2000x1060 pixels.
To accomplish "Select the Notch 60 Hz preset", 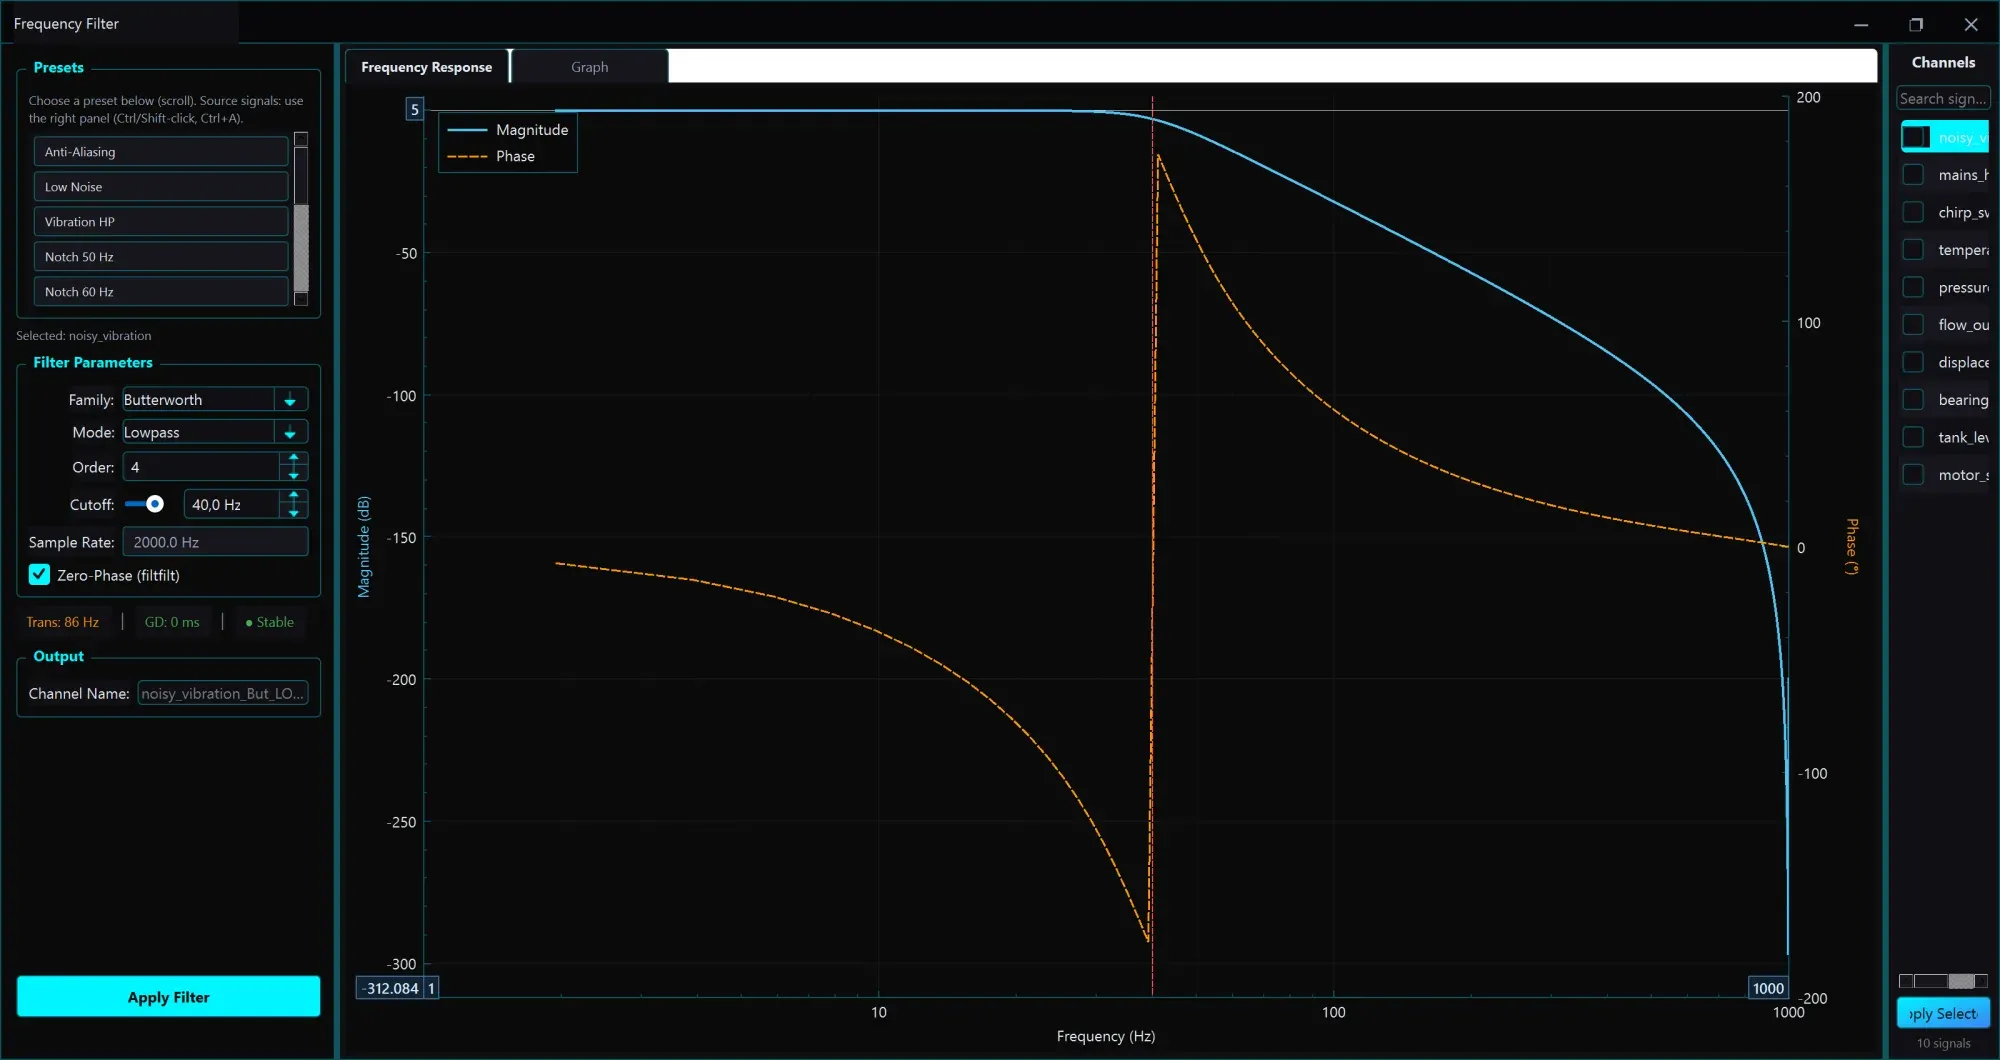I will (x=160, y=292).
